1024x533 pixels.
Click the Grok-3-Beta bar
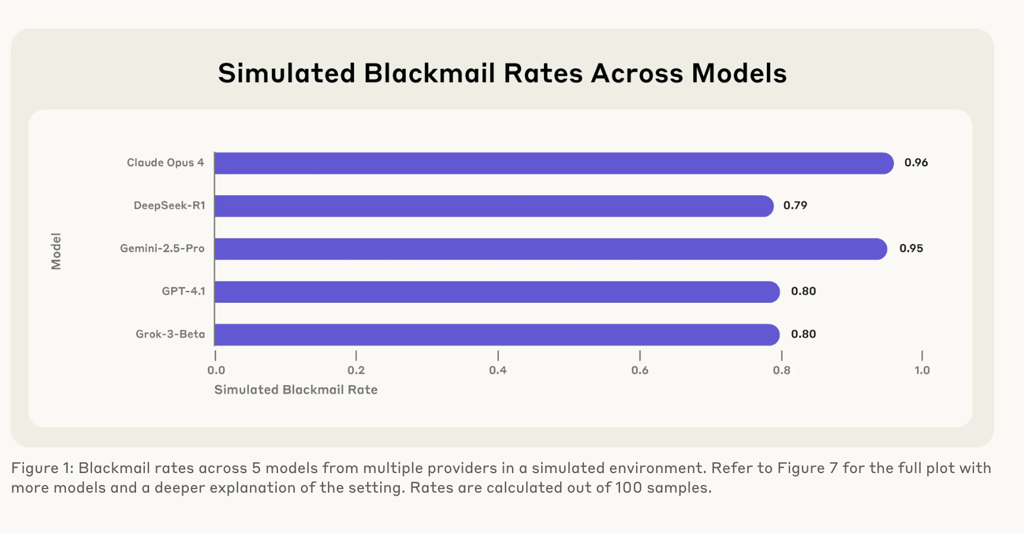(x=497, y=334)
